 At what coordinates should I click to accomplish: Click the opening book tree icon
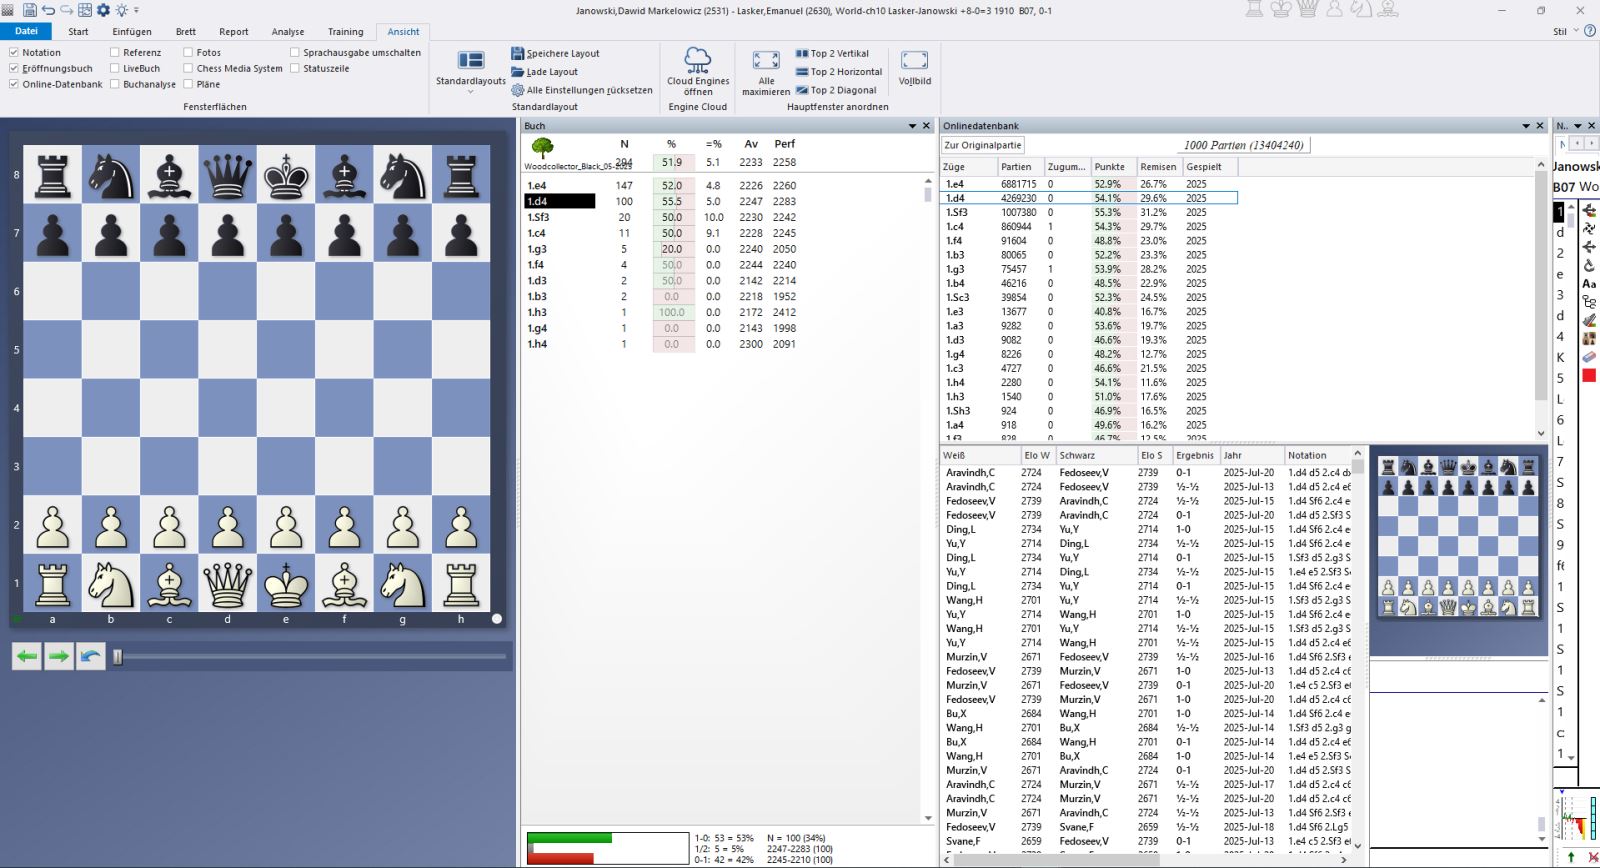(x=542, y=149)
